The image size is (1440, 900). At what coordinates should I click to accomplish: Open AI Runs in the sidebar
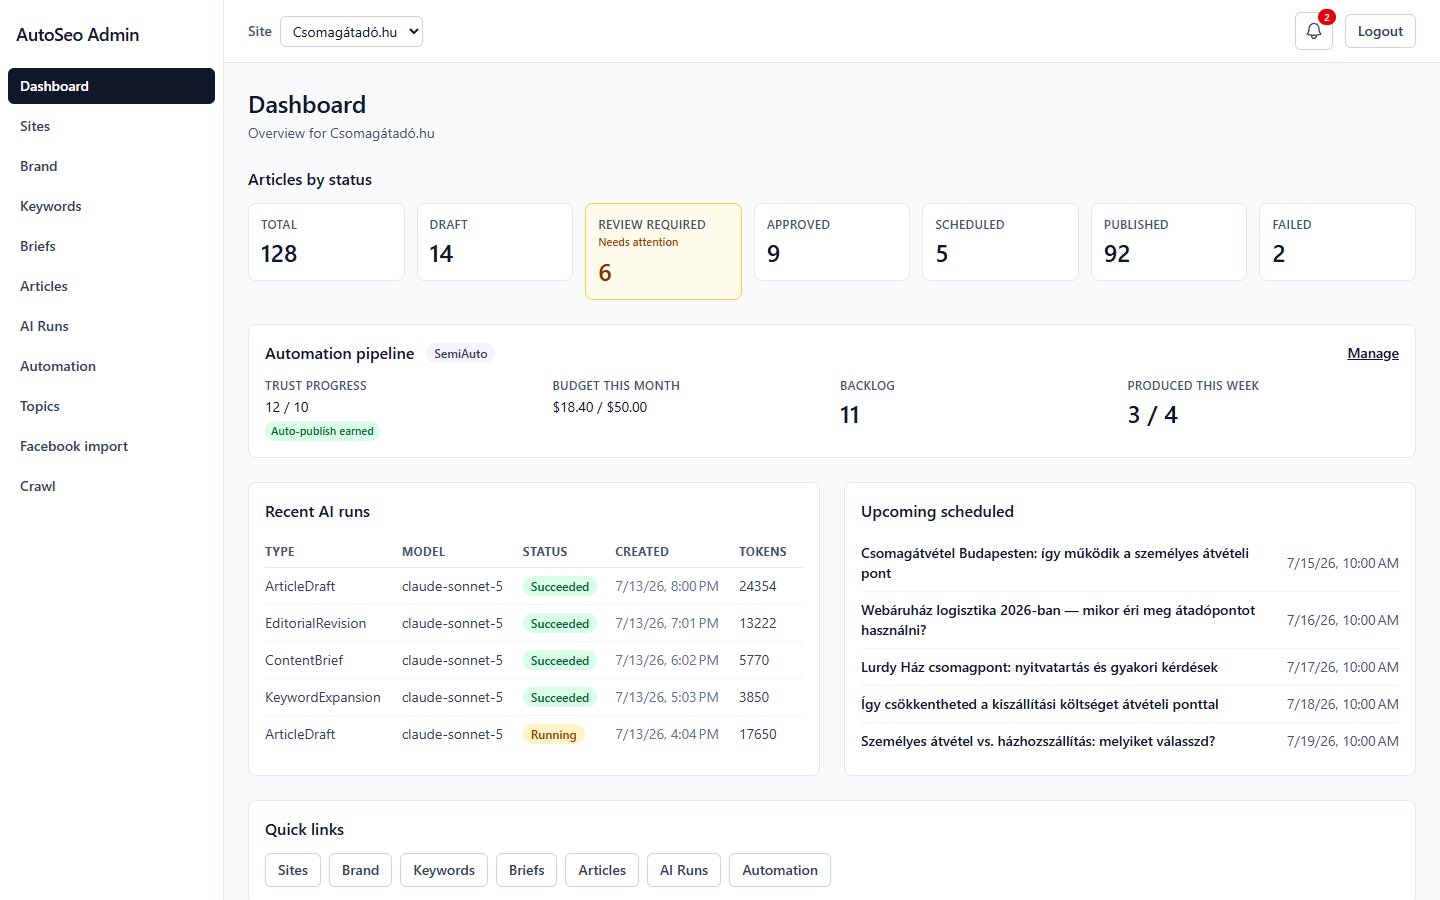tap(111, 326)
